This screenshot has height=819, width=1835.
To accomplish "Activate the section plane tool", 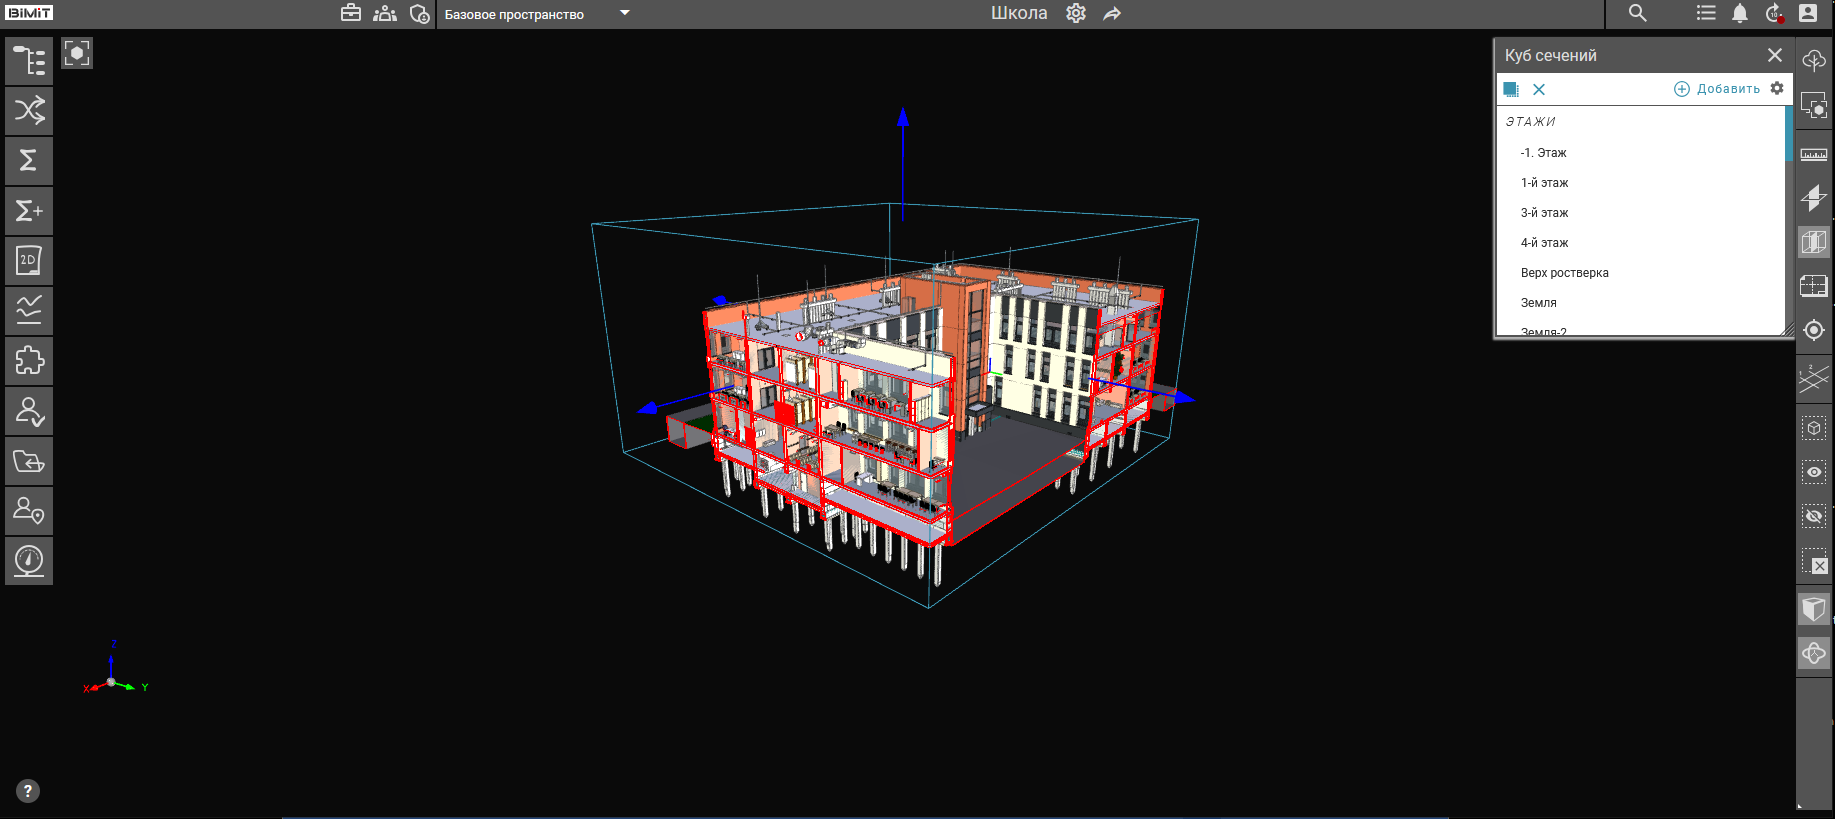I will coord(1813,198).
